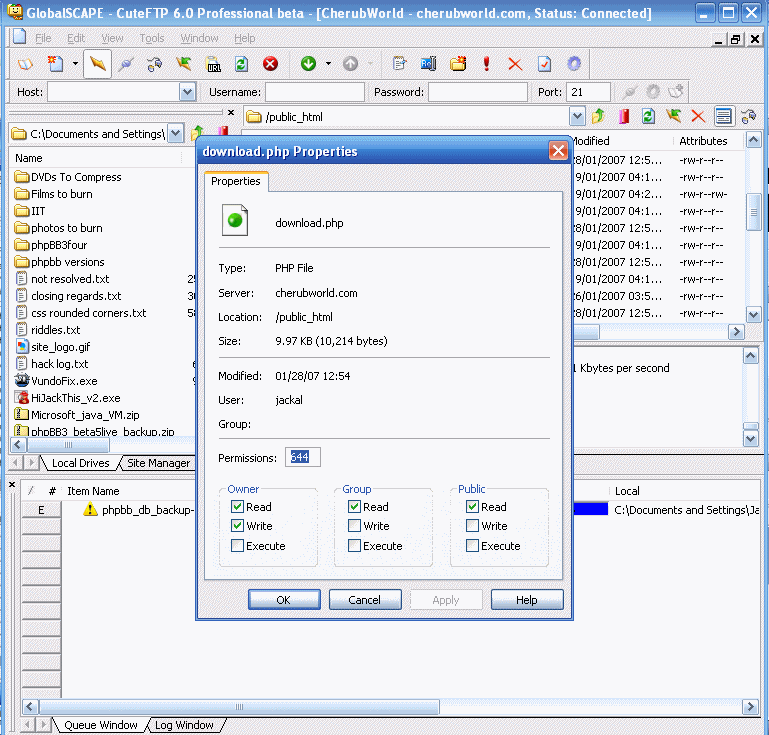Click the Permissions value field
The image size is (769, 735).
tap(303, 457)
